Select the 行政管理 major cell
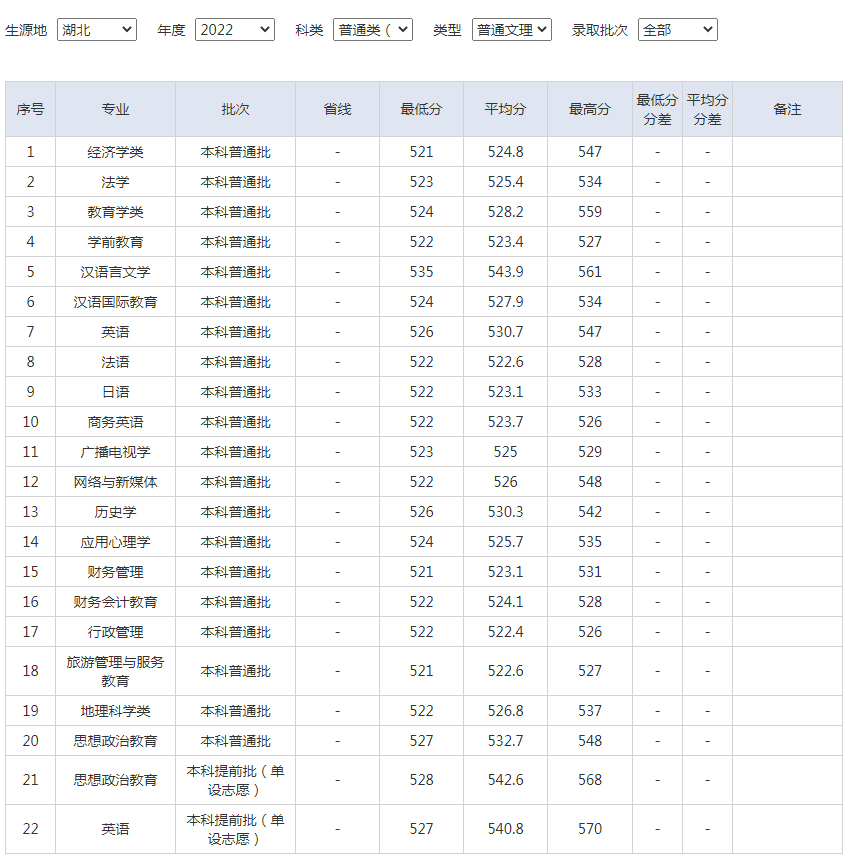 115,632
